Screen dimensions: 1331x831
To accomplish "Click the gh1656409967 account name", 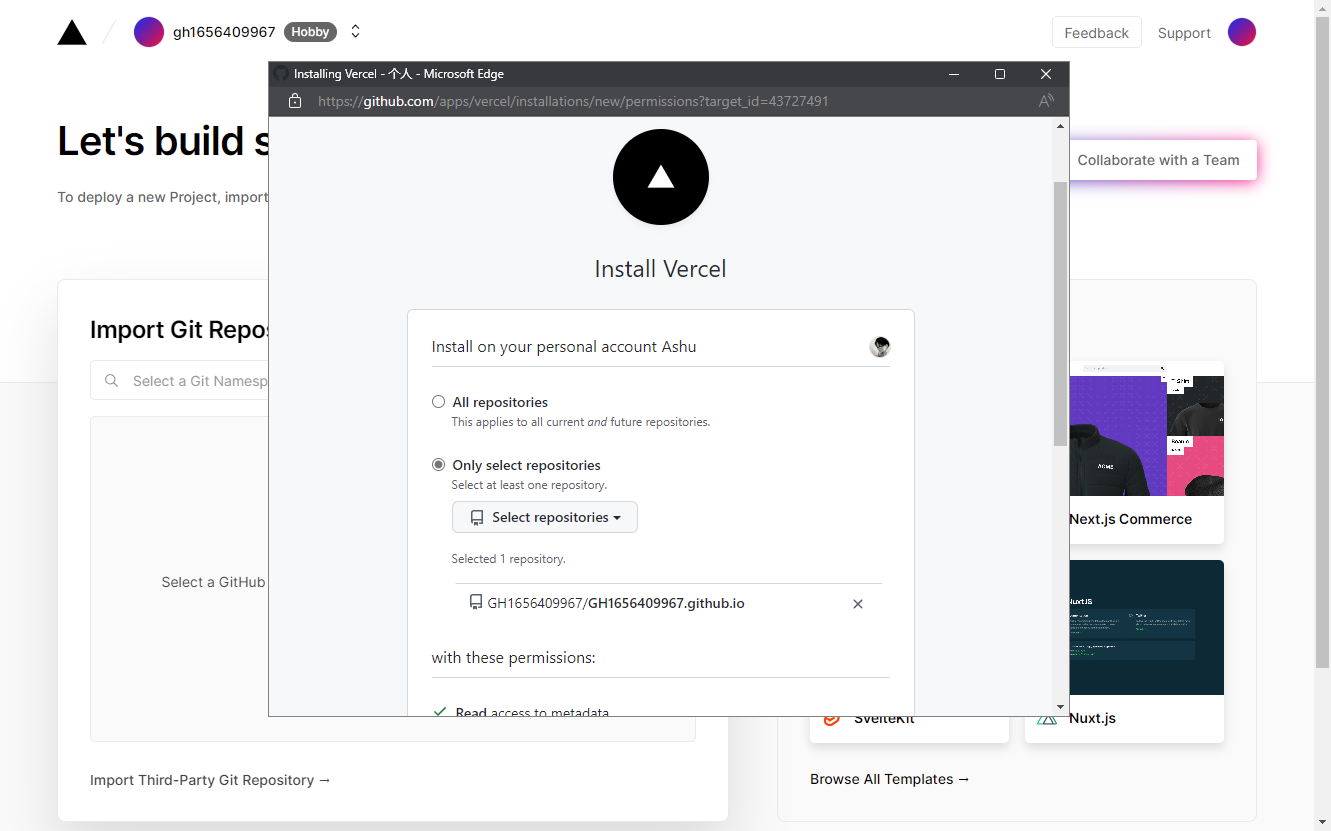I will [224, 32].
